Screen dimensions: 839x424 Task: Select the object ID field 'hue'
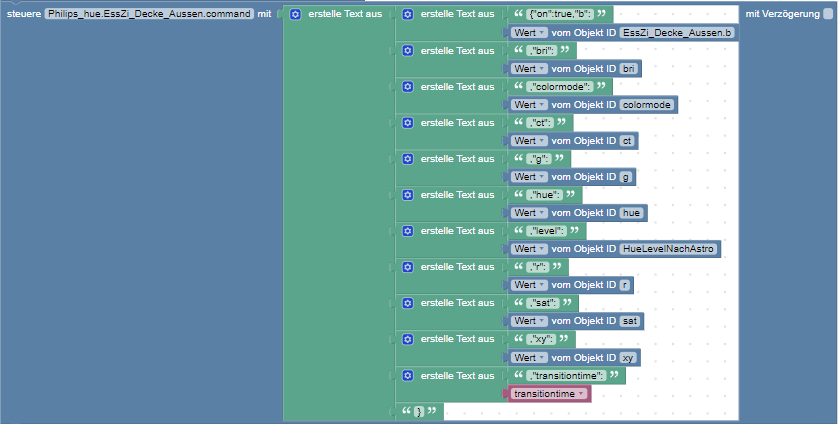631,213
